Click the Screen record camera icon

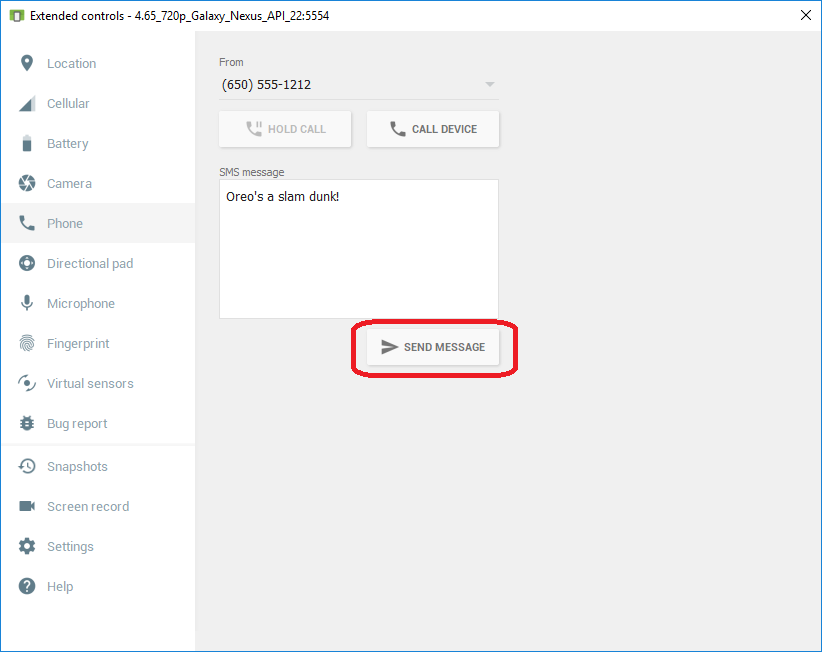coord(27,507)
